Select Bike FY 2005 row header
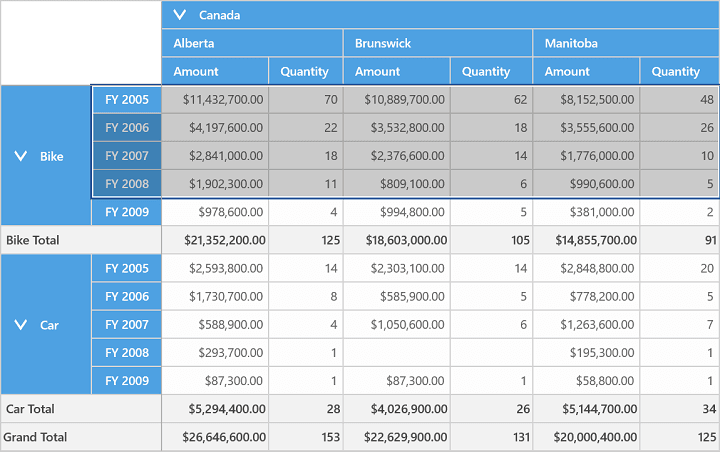The image size is (720, 452). (127, 100)
